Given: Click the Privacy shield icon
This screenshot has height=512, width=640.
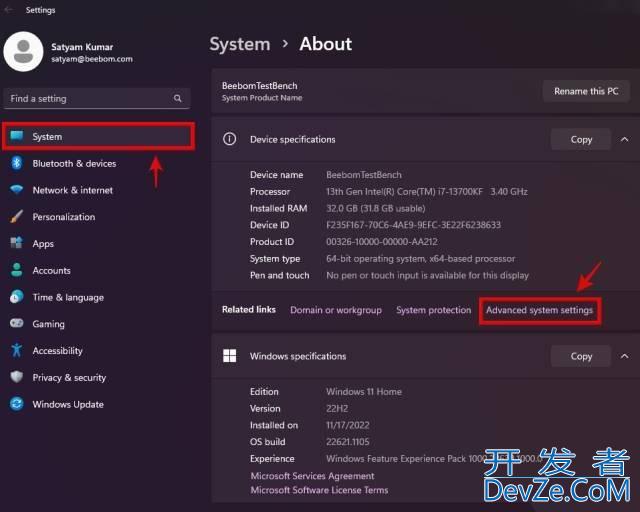Looking at the screenshot, I should (17, 377).
